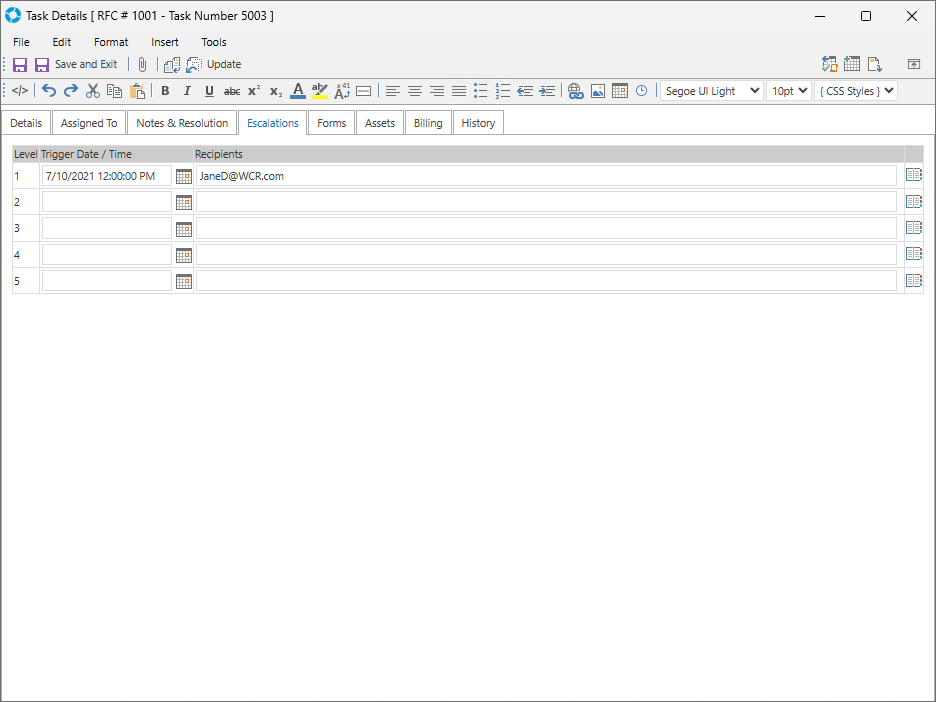Viewport: 936px width, 702px height.
Task: Click the HTML source code view icon
Action: coord(20,91)
